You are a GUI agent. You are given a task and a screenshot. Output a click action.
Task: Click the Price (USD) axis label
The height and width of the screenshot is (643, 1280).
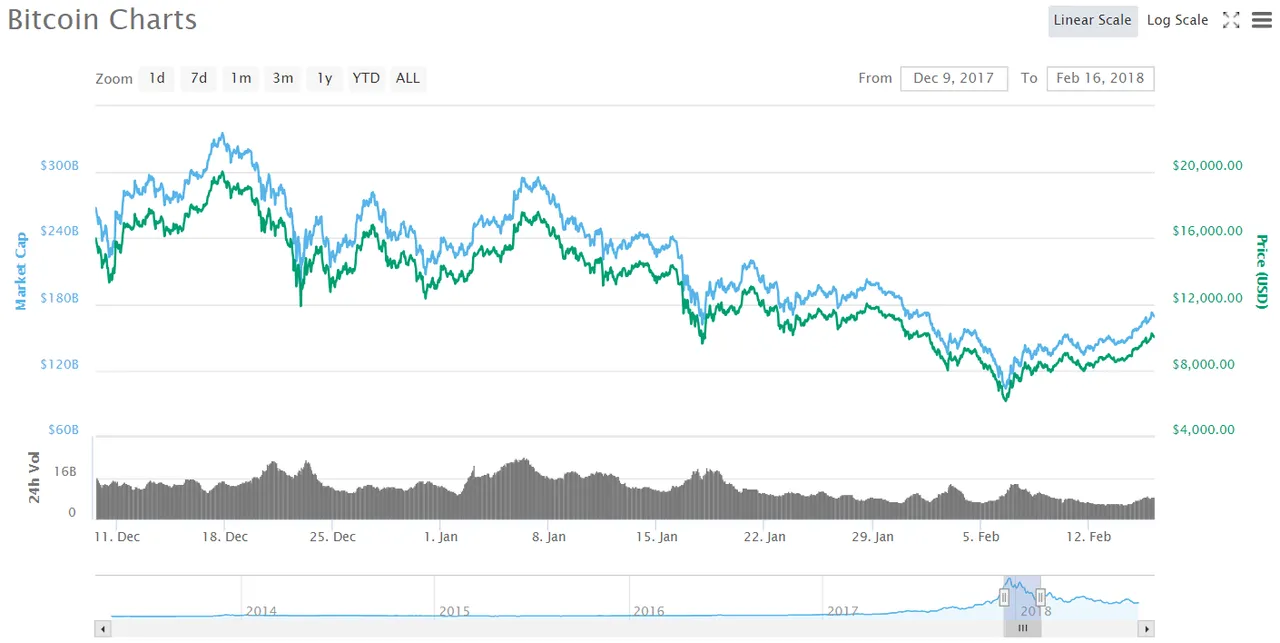pos(1262,270)
